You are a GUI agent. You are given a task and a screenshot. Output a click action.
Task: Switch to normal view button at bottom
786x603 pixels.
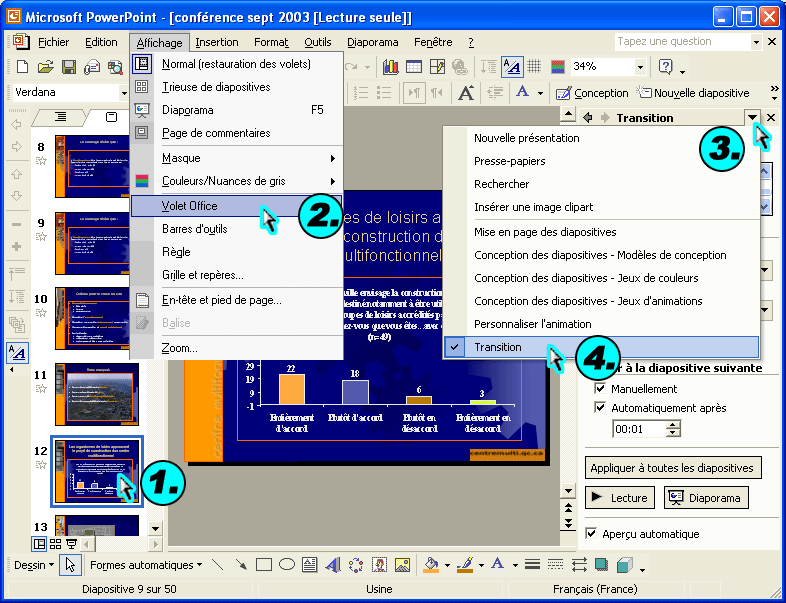39,544
